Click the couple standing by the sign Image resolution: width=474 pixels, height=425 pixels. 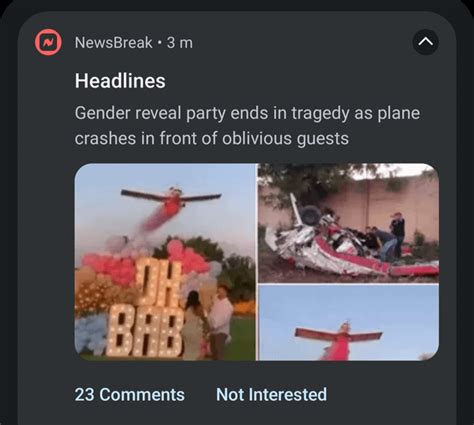tap(207, 322)
